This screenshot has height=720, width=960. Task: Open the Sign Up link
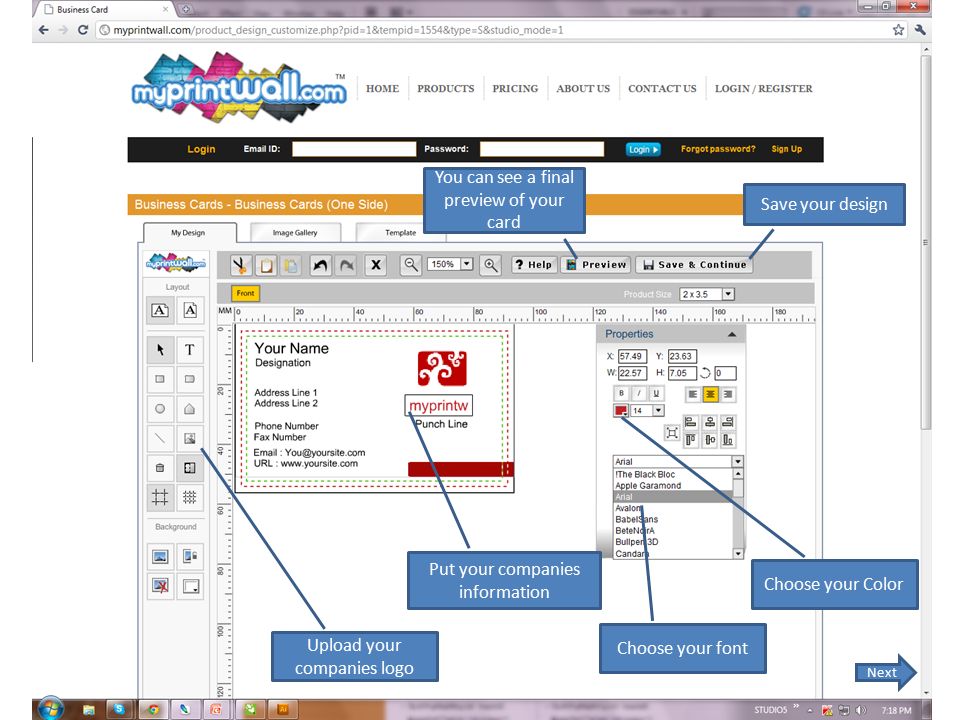(x=786, y=149)
